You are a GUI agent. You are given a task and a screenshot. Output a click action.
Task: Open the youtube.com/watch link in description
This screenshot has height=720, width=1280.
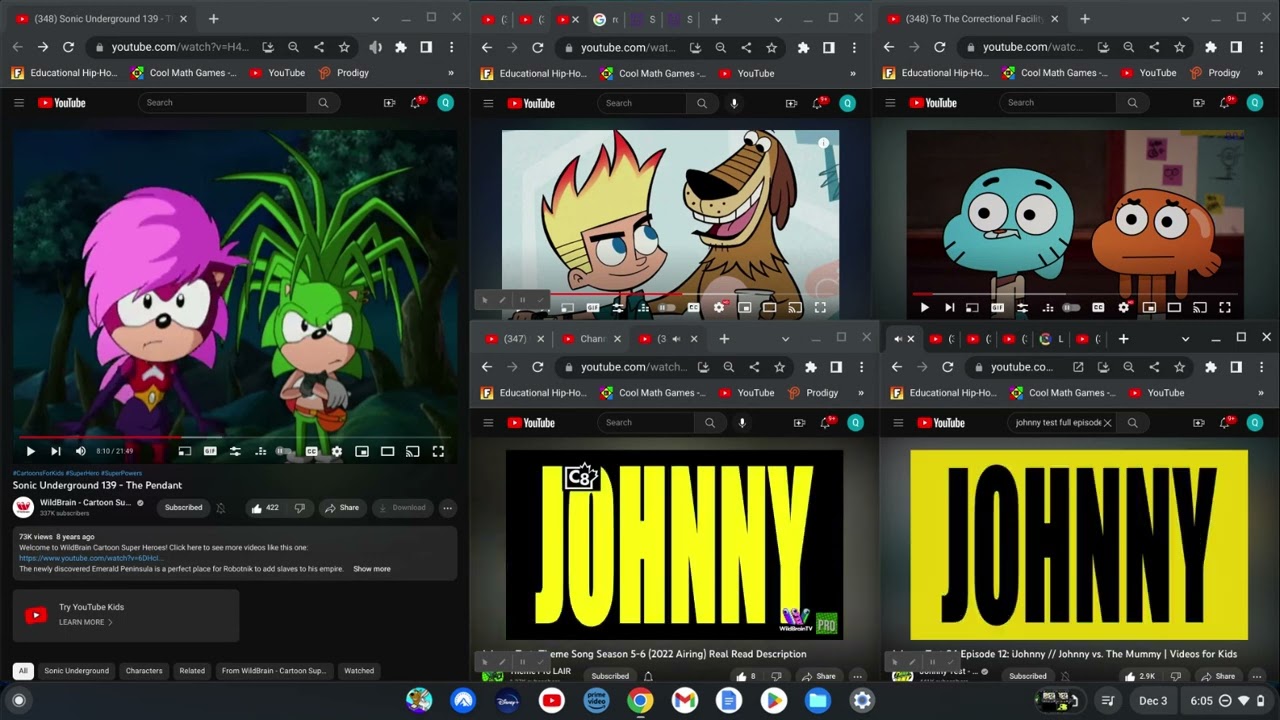(x=90, y=558)
